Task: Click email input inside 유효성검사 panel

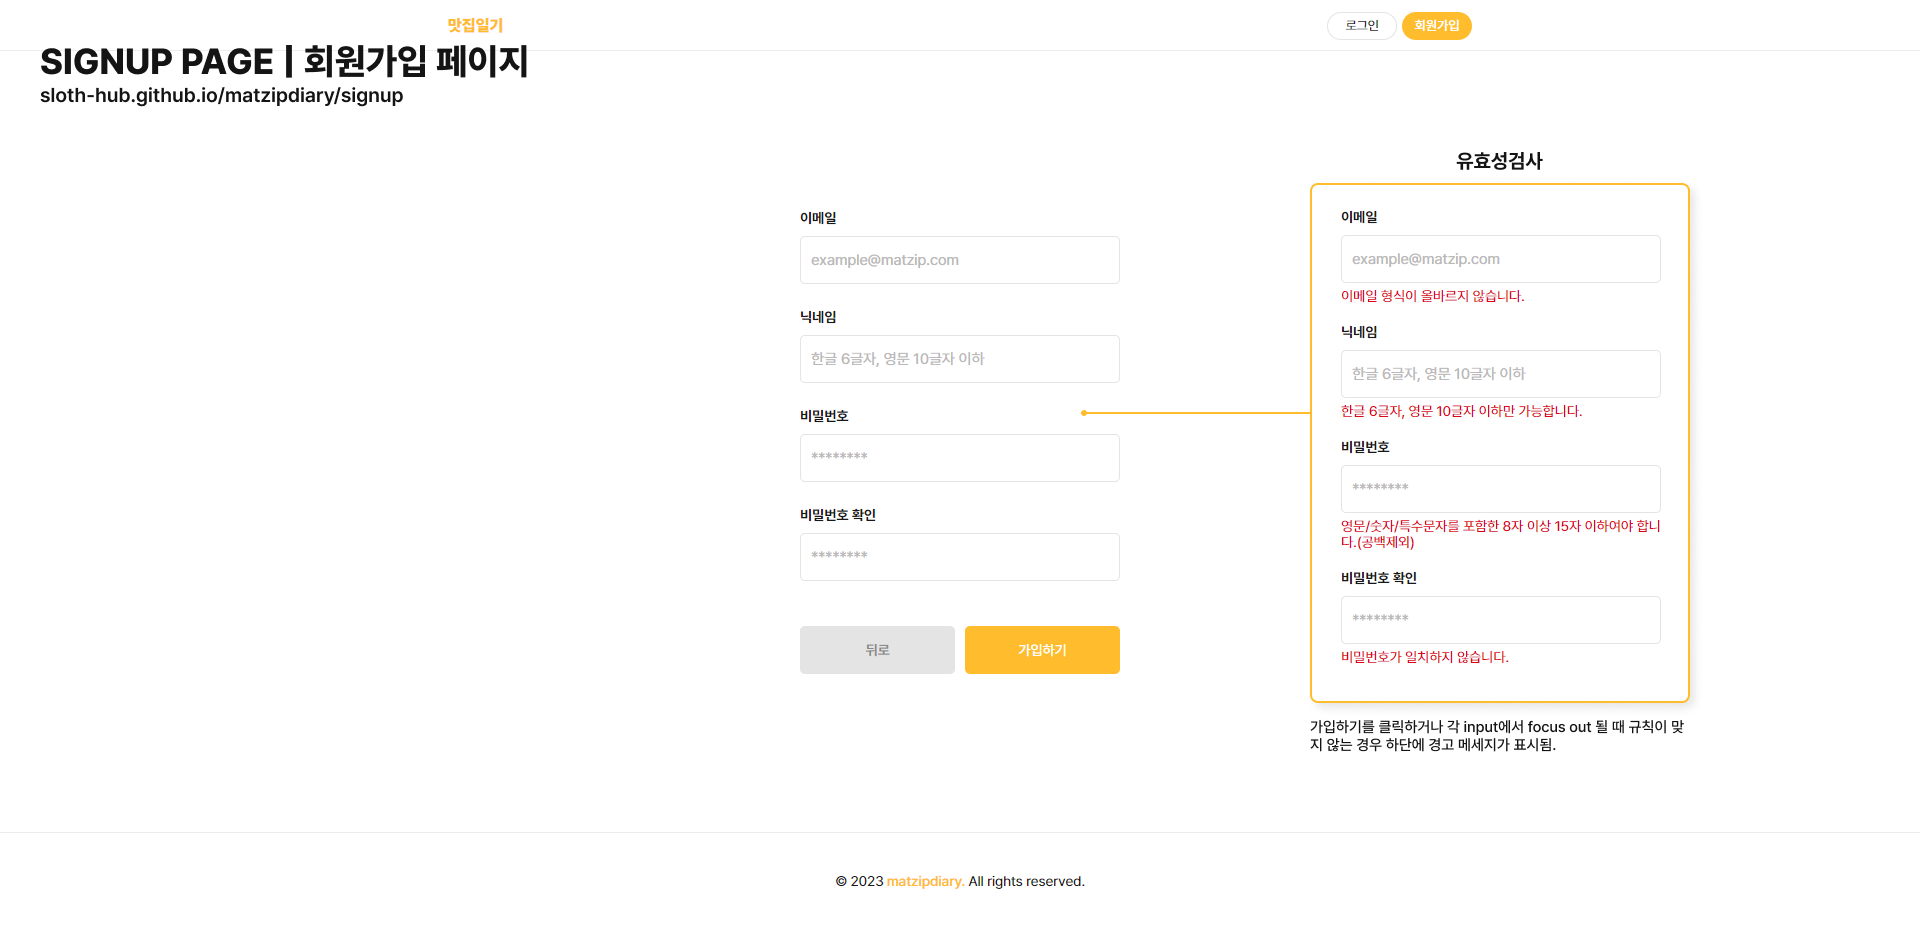Action: [1500, 259]
